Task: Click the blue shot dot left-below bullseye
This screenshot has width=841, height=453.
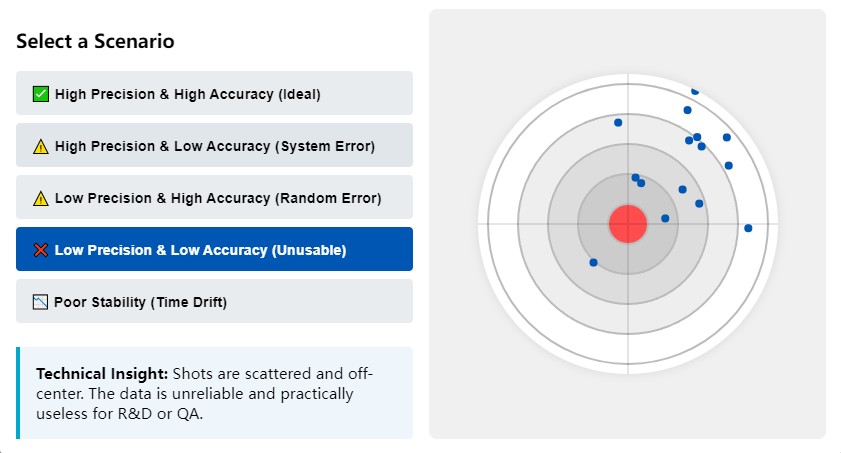Action: point(594,263)
